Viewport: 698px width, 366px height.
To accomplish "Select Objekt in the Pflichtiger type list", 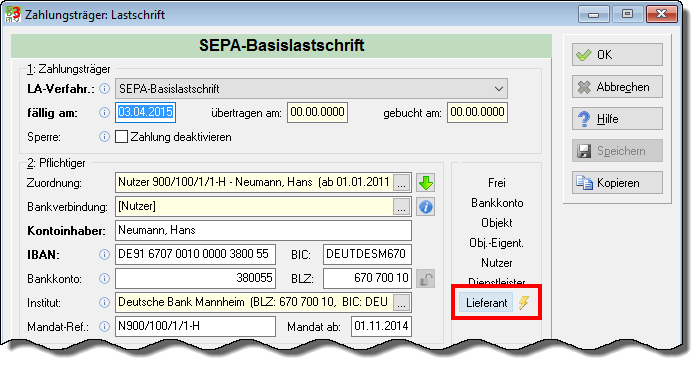I will (x=497, y=223).
